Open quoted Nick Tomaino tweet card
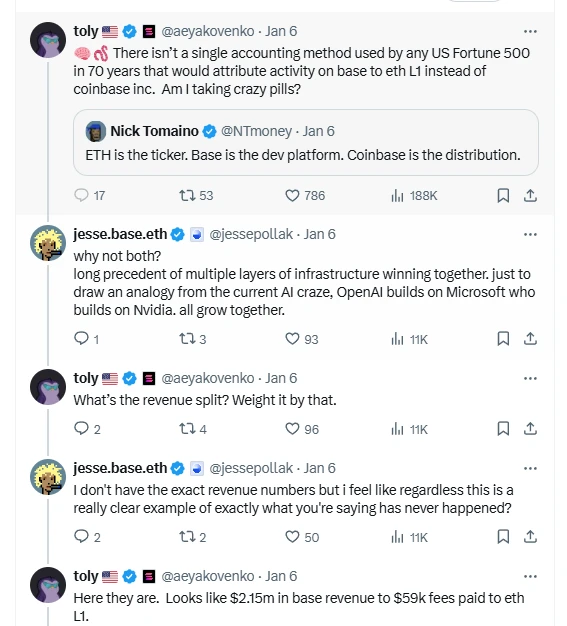Viewport: 567px width, 626px height. pyautogui.click(x=306, y=143)
